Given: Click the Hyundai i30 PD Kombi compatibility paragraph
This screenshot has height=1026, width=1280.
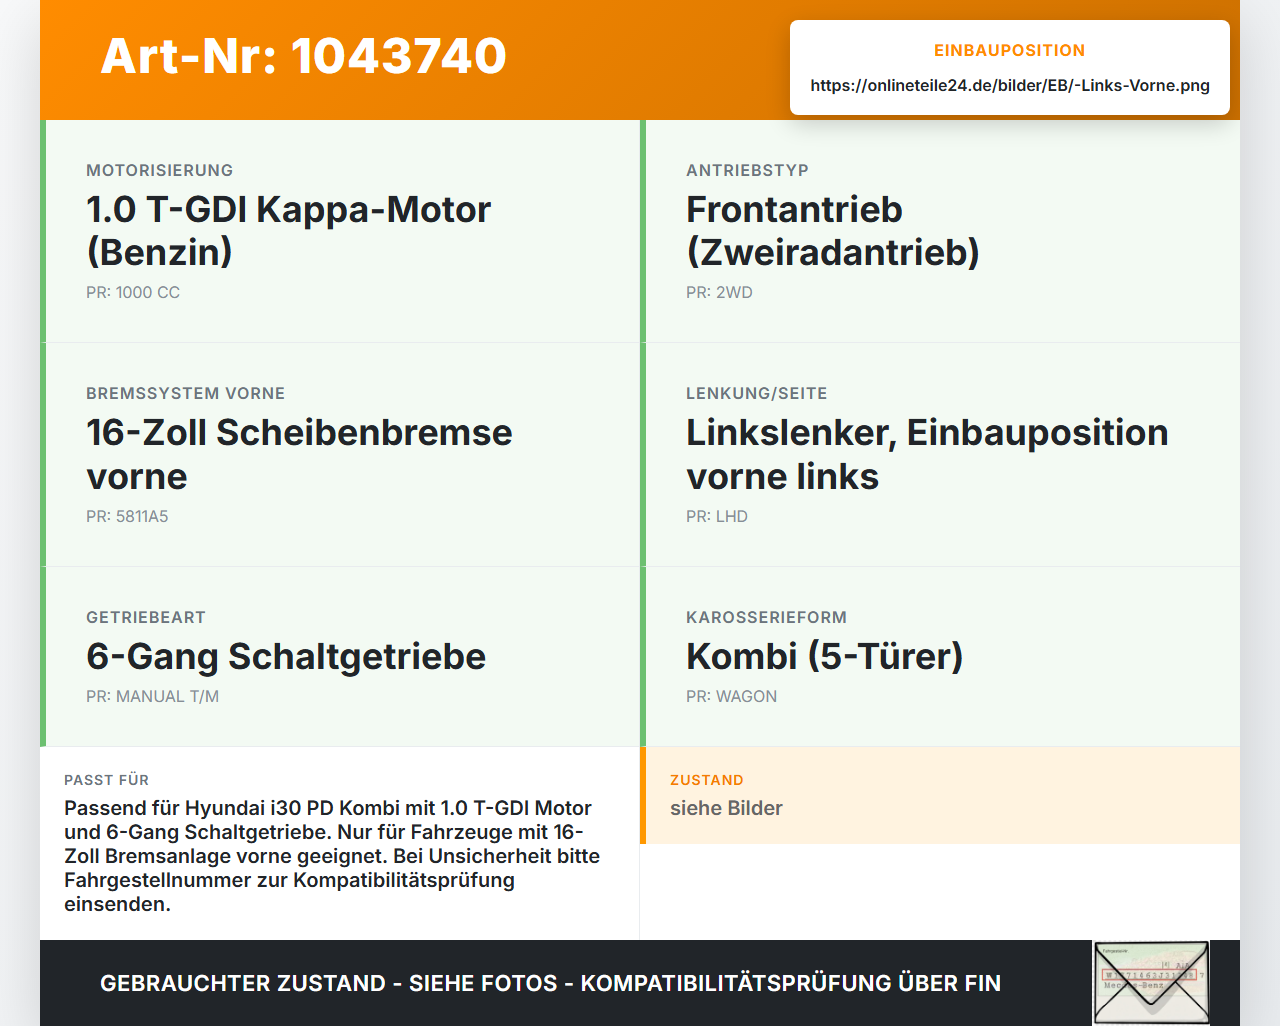Looking at the screenshot, I should pyautogui.click(x=332, y=856).
